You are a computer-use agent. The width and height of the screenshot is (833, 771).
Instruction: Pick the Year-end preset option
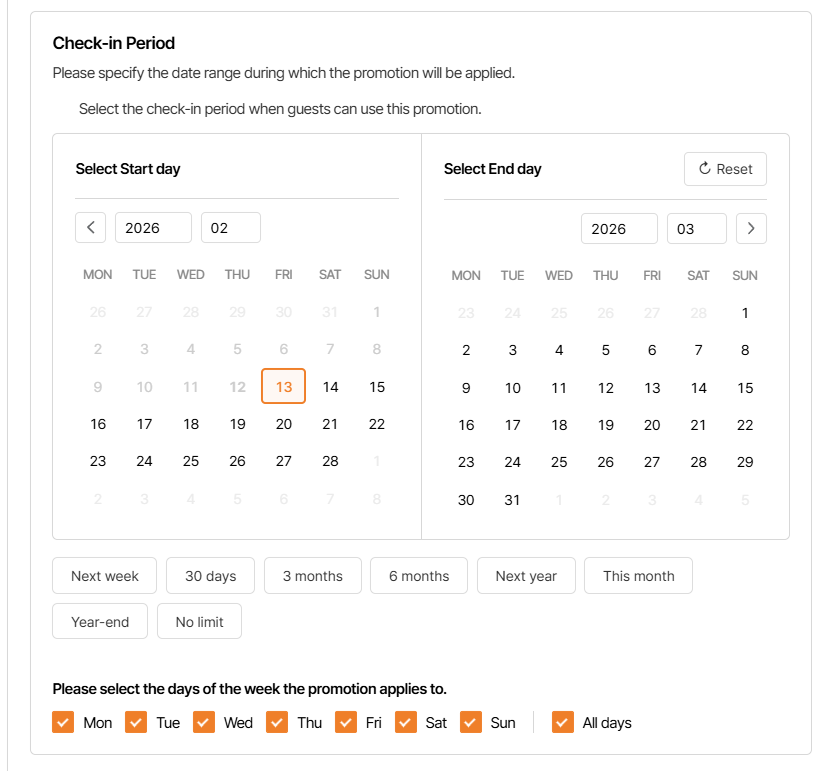[100, 622]
